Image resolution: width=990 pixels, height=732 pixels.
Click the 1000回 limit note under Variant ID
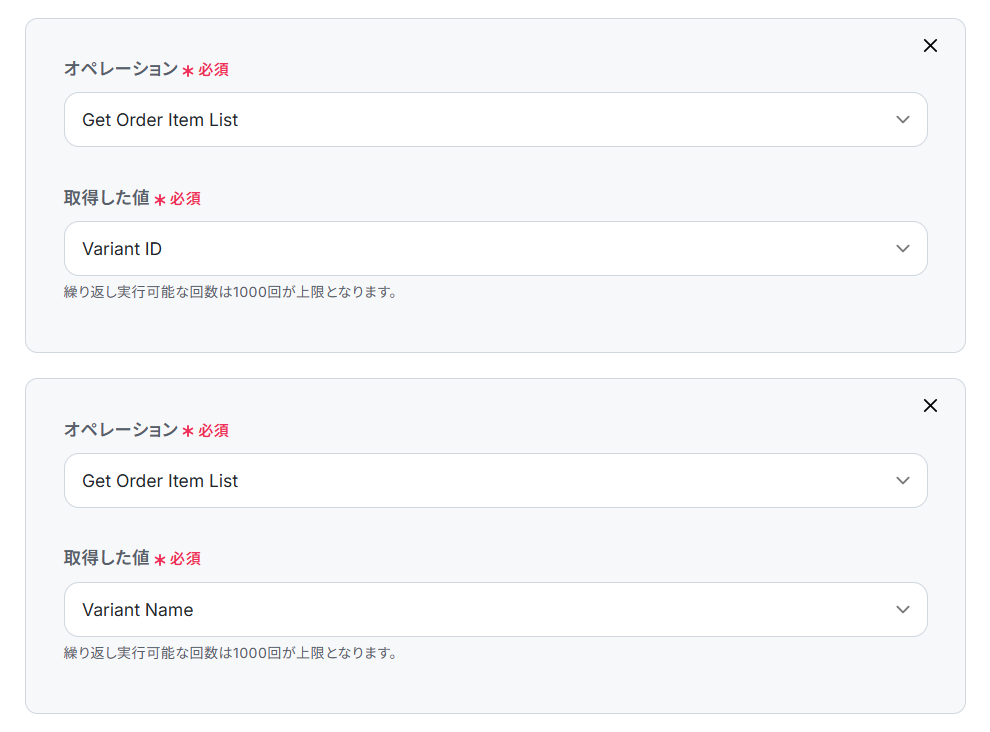pyautogui.click(x=230, y=292)
